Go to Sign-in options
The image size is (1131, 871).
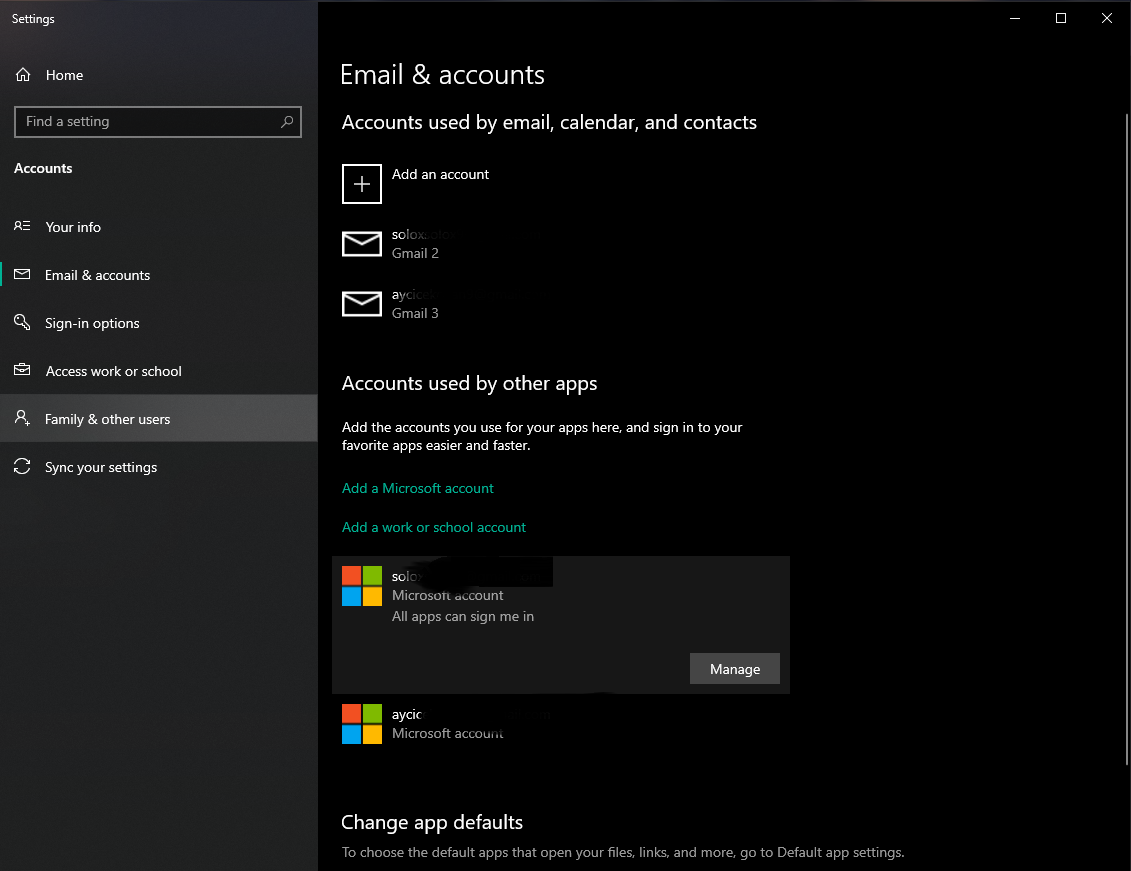(159, 323)
